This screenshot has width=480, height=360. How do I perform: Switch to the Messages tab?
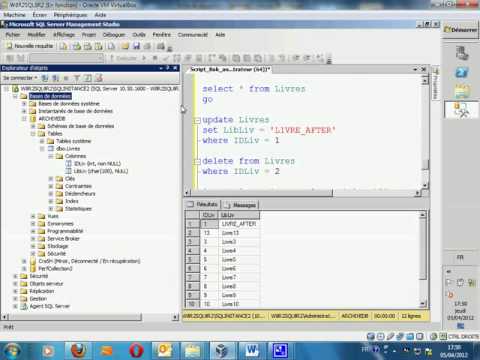point(240,205)
